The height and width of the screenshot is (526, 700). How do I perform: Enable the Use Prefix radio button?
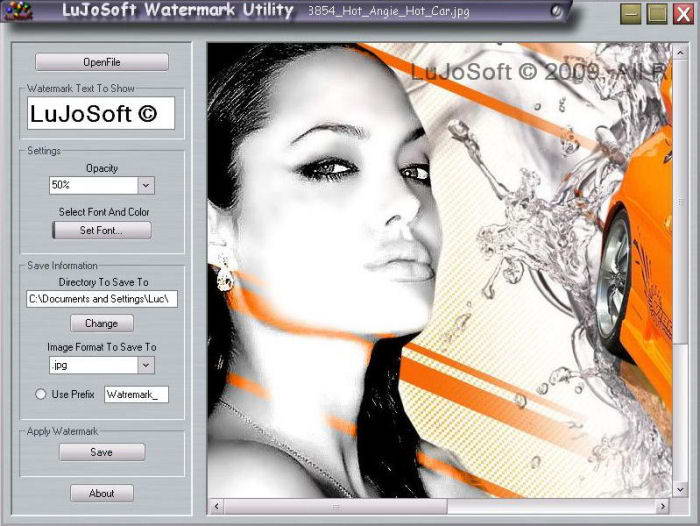41,394
